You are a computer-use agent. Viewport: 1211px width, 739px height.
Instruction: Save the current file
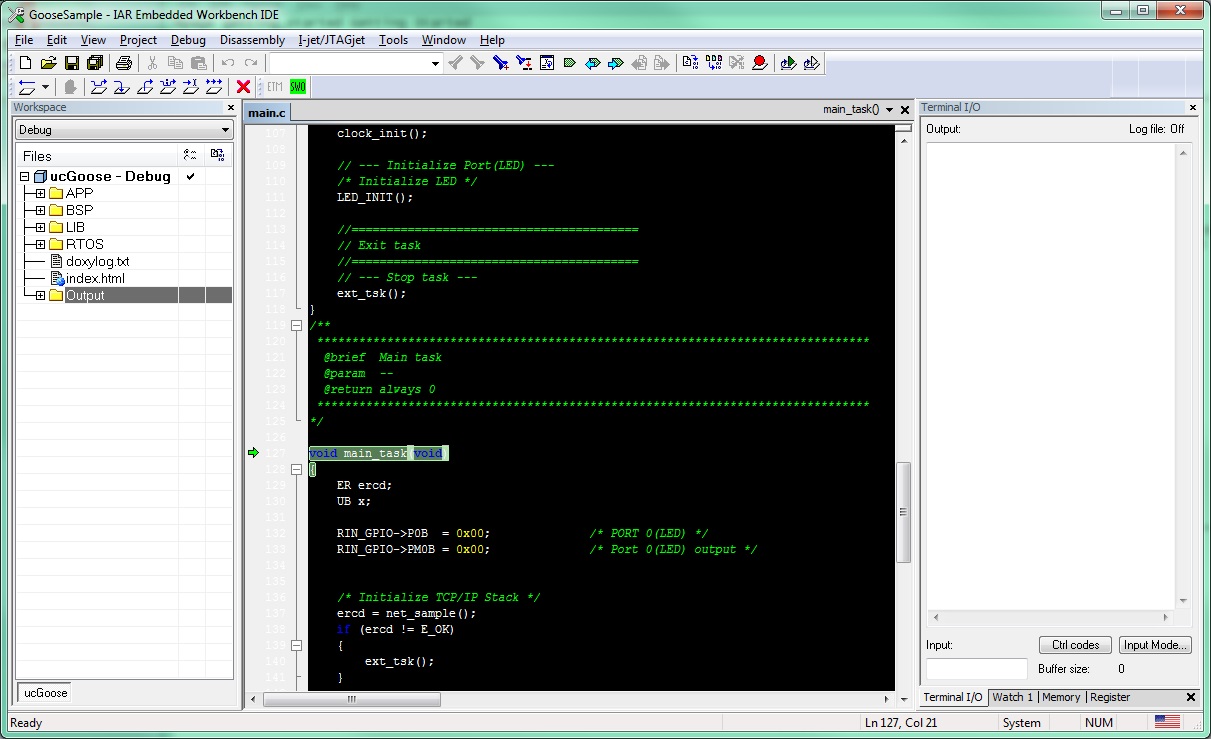tap(71, 63)
